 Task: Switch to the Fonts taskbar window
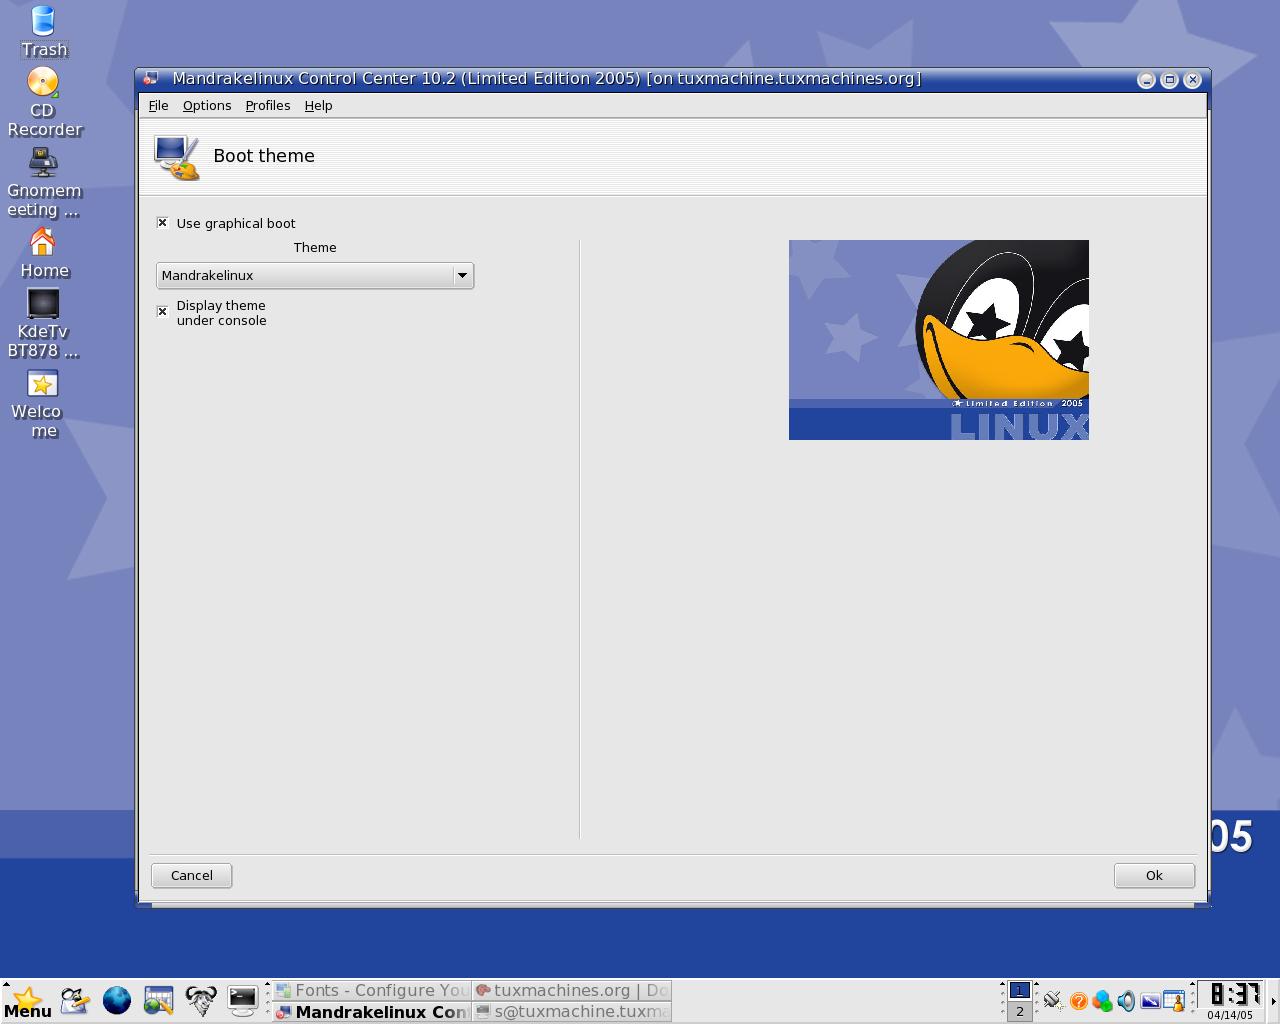(x=372, y=990)
